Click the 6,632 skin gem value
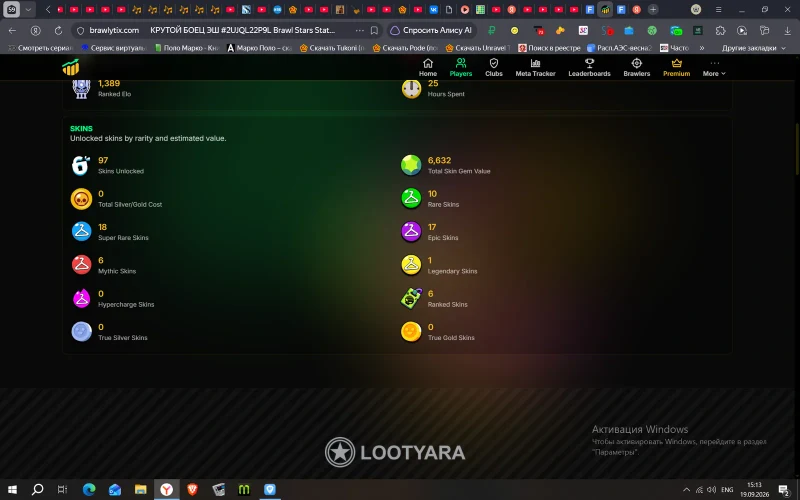The width and height of the screenshot is (800, 500). point(439,160)
